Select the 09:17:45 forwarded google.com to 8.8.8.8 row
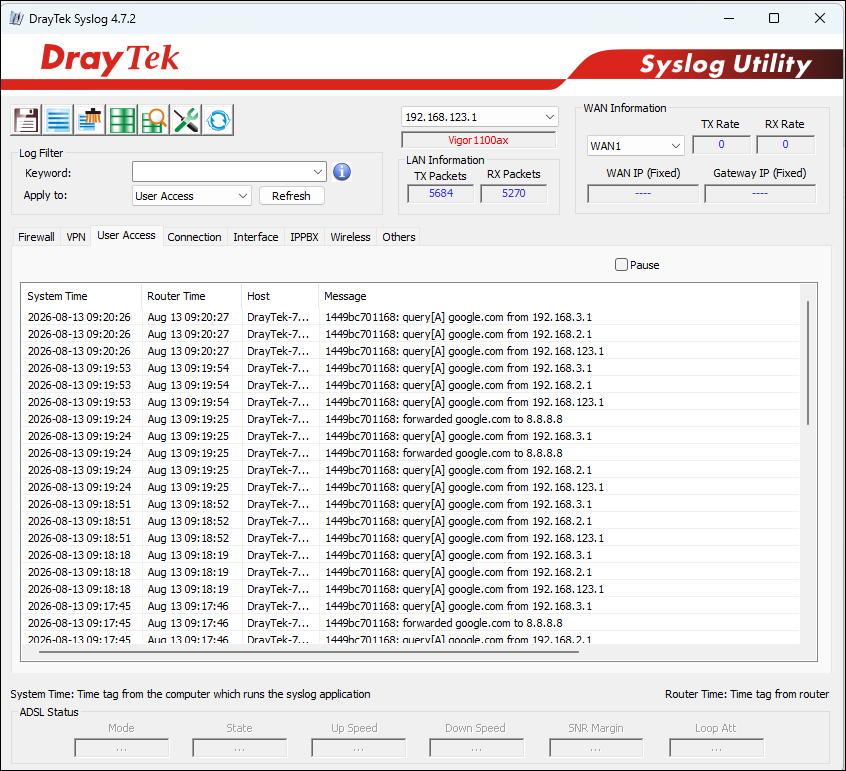846x771 pixels. click(x=411, y=623)
